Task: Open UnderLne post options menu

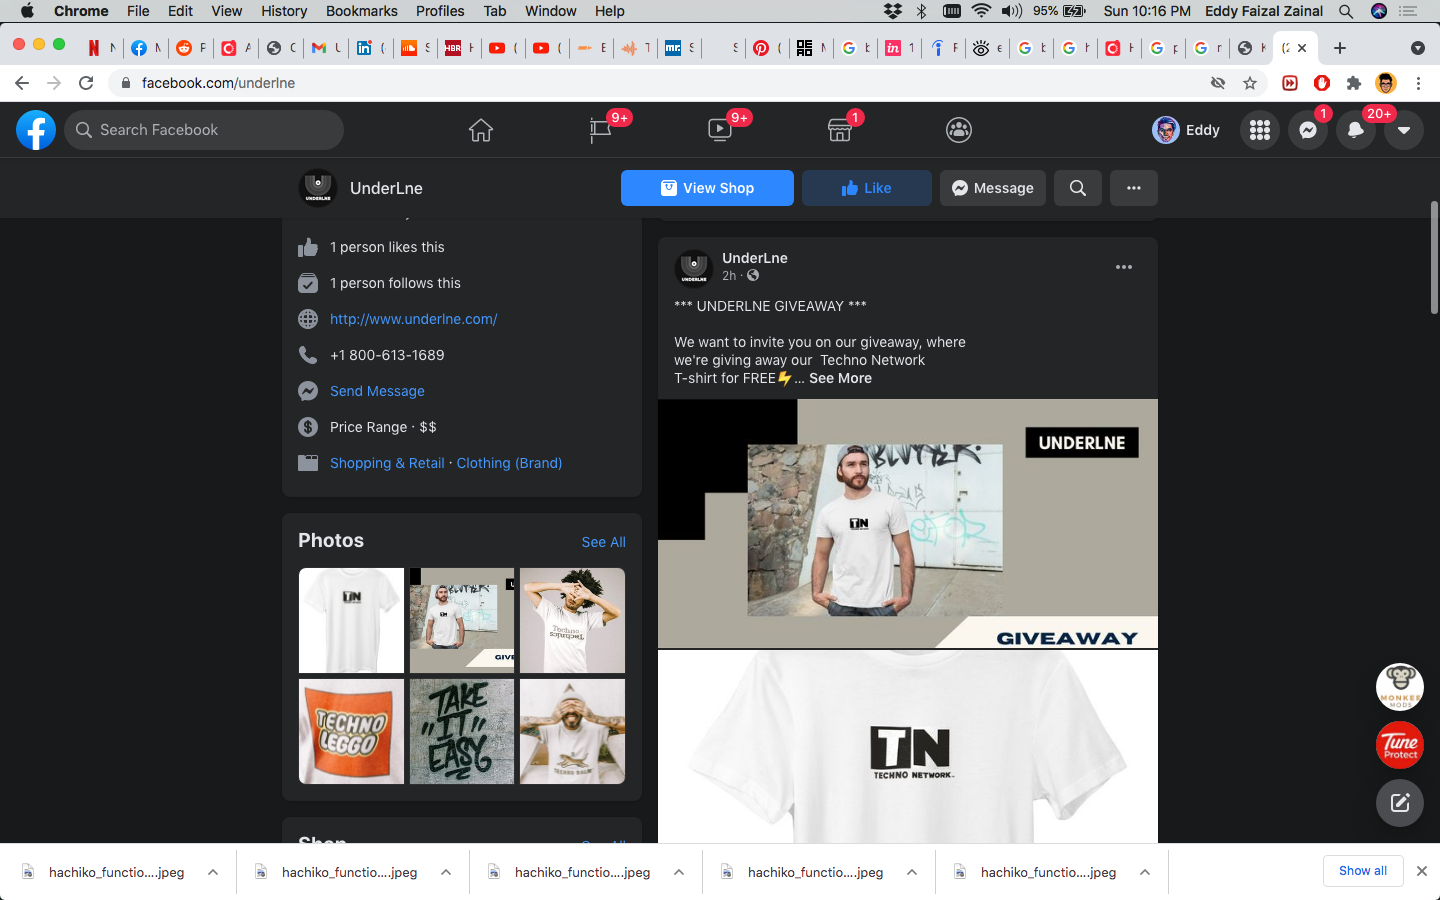Action: coord(1124,267)
